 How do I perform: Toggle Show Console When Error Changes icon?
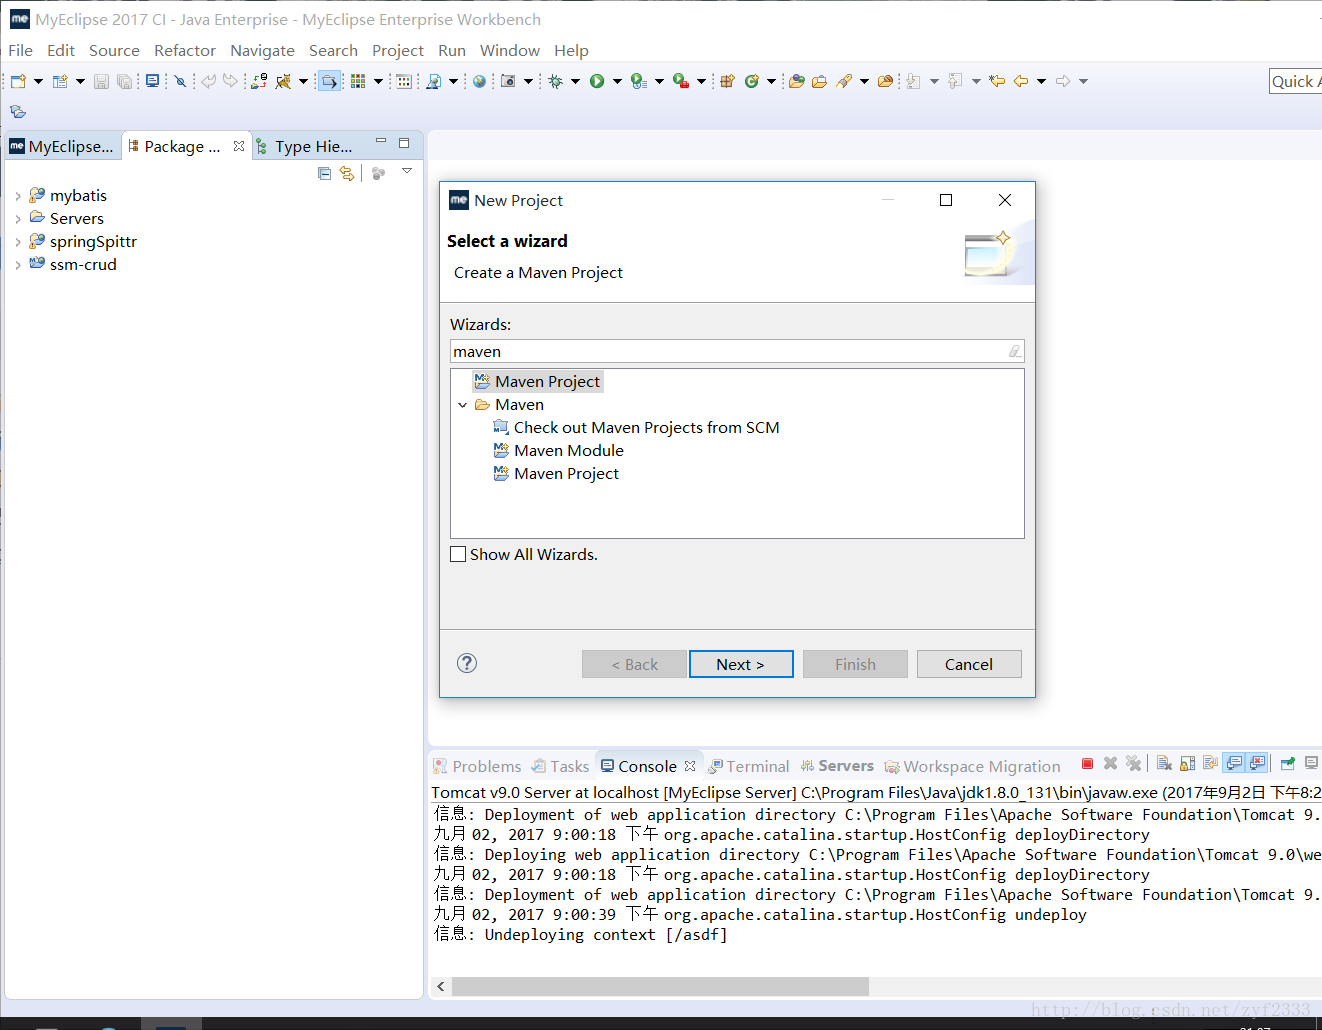click(1257, 763)
